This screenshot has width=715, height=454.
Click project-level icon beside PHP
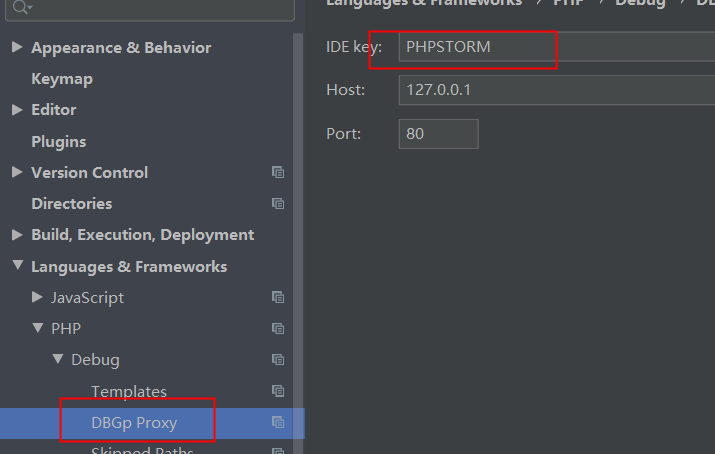point(278,328)
